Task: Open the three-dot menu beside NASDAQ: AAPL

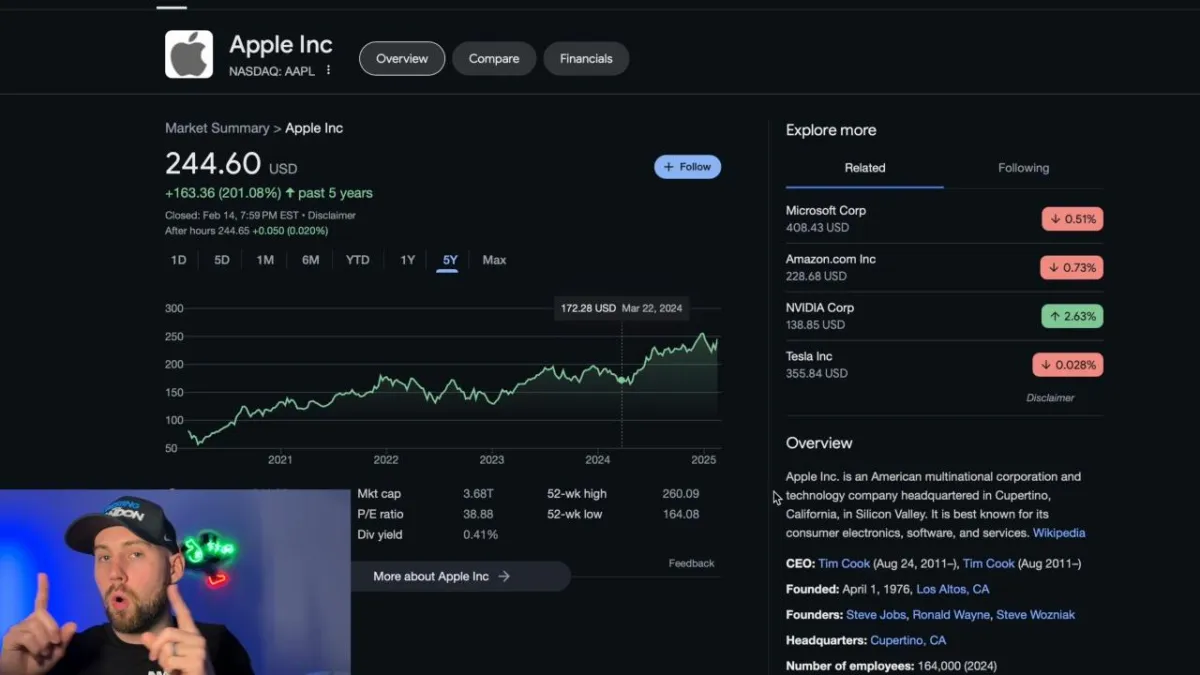Action: pos(328,71)
